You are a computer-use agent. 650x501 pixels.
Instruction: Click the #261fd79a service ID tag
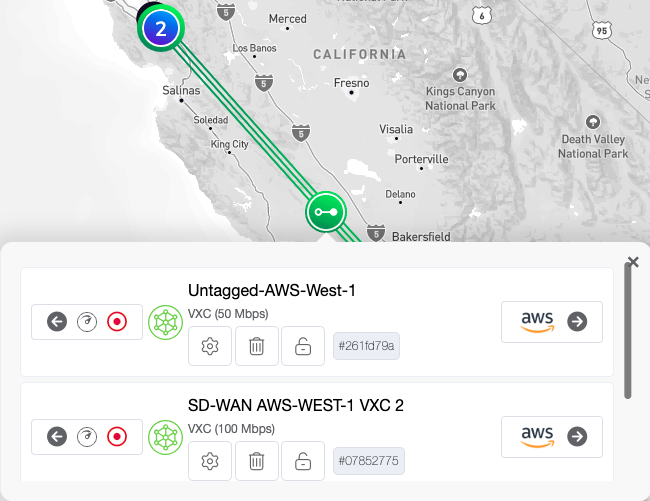[x=367, y=347]
